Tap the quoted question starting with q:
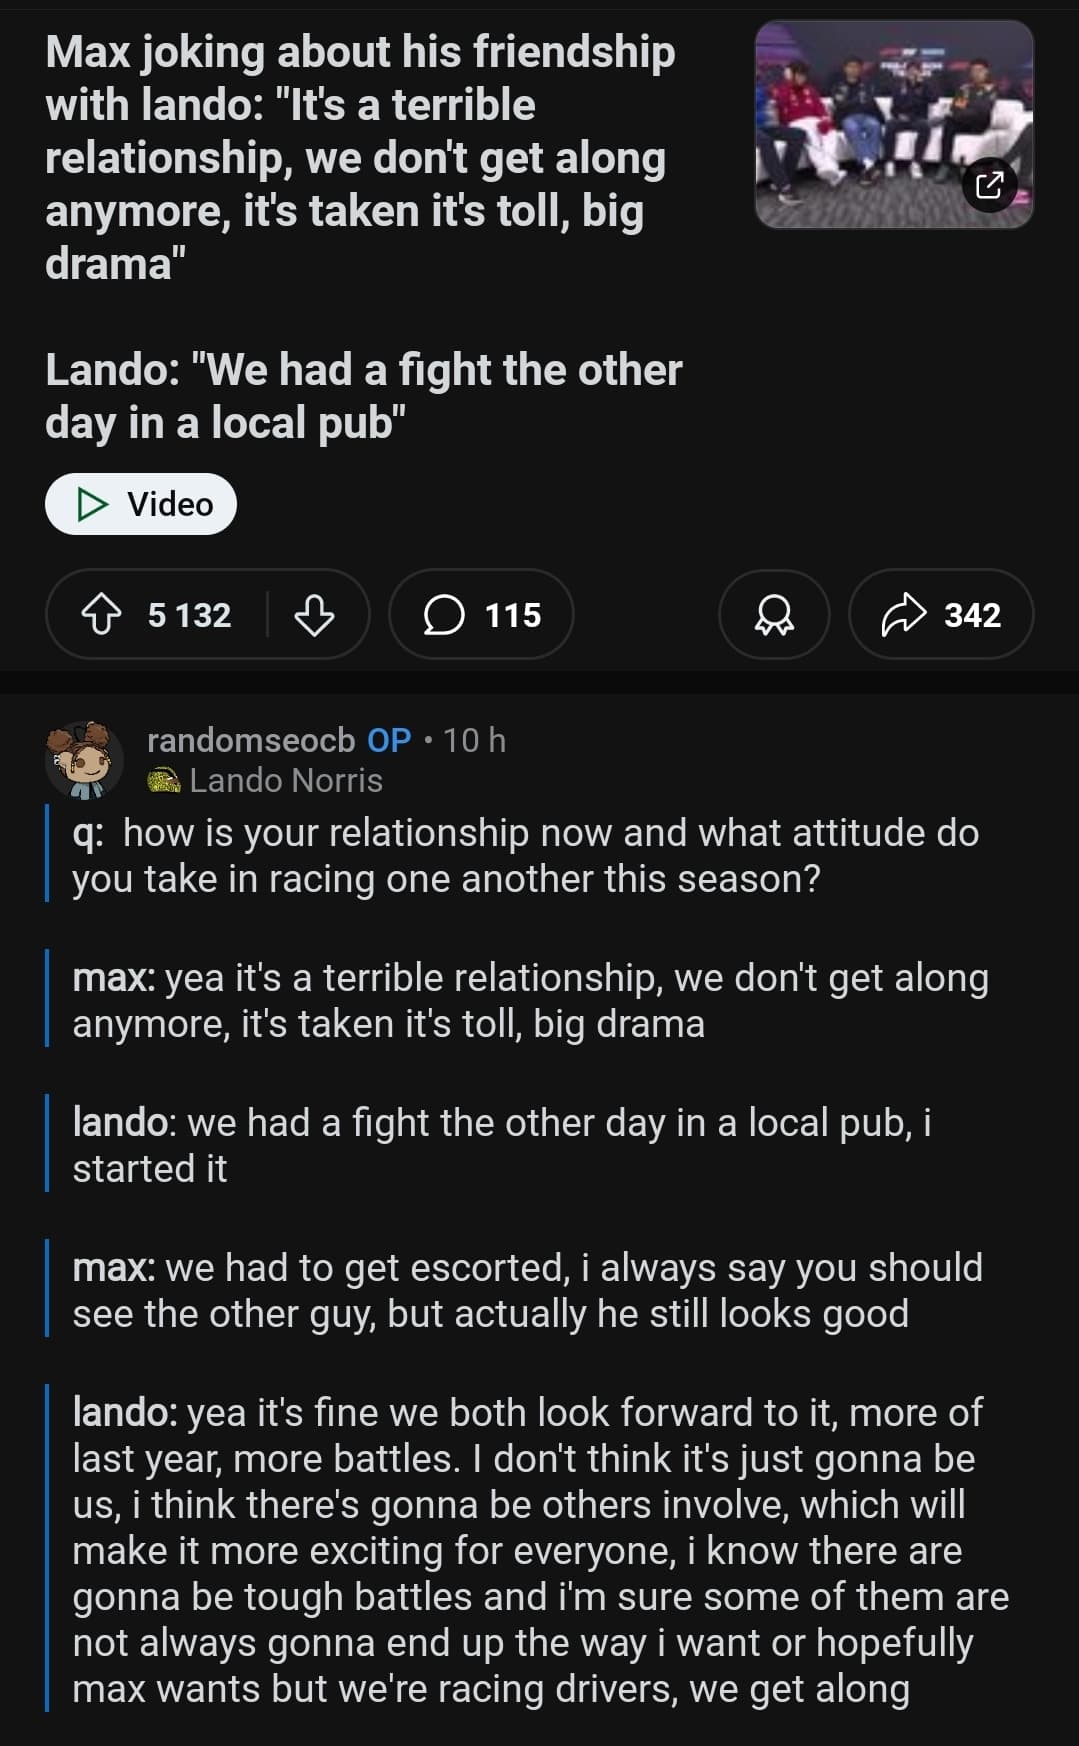The image size is (1079, 1746). 525,855
